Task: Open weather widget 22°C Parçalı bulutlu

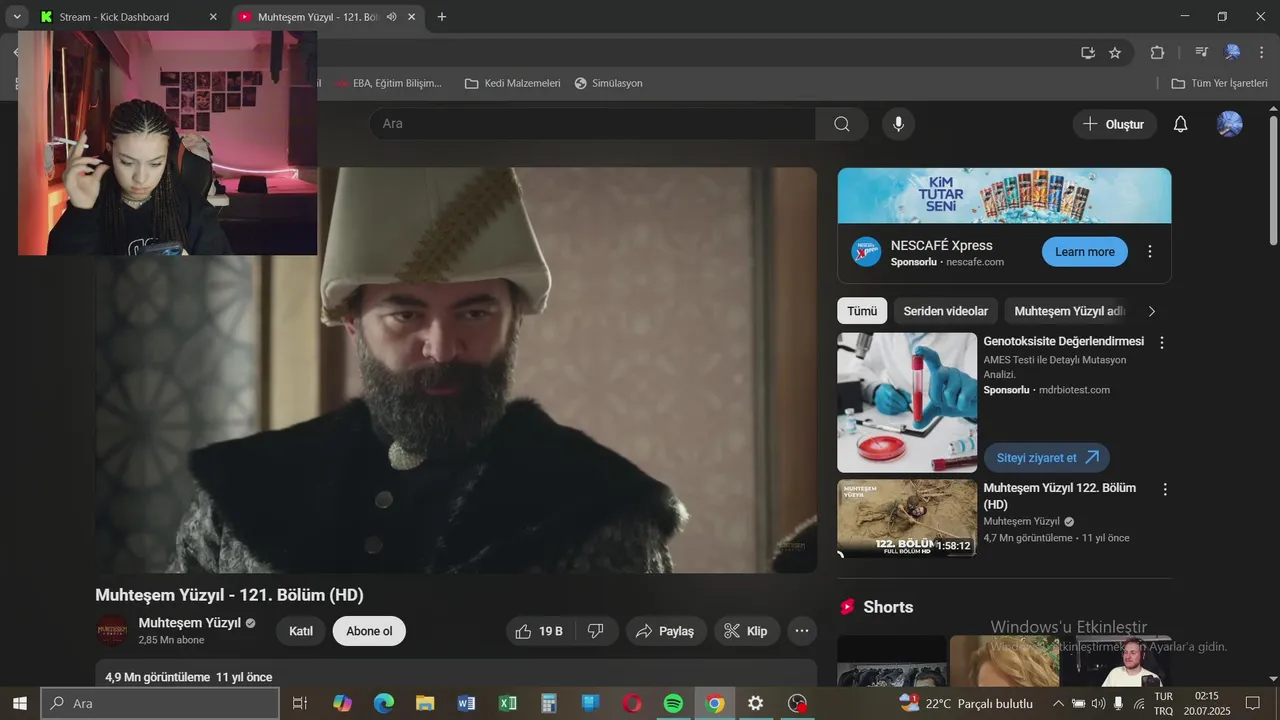Action: coord(966,703)
